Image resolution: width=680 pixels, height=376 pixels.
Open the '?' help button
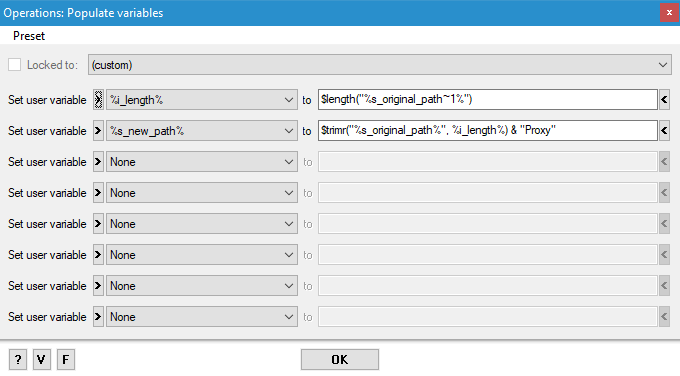18,360
